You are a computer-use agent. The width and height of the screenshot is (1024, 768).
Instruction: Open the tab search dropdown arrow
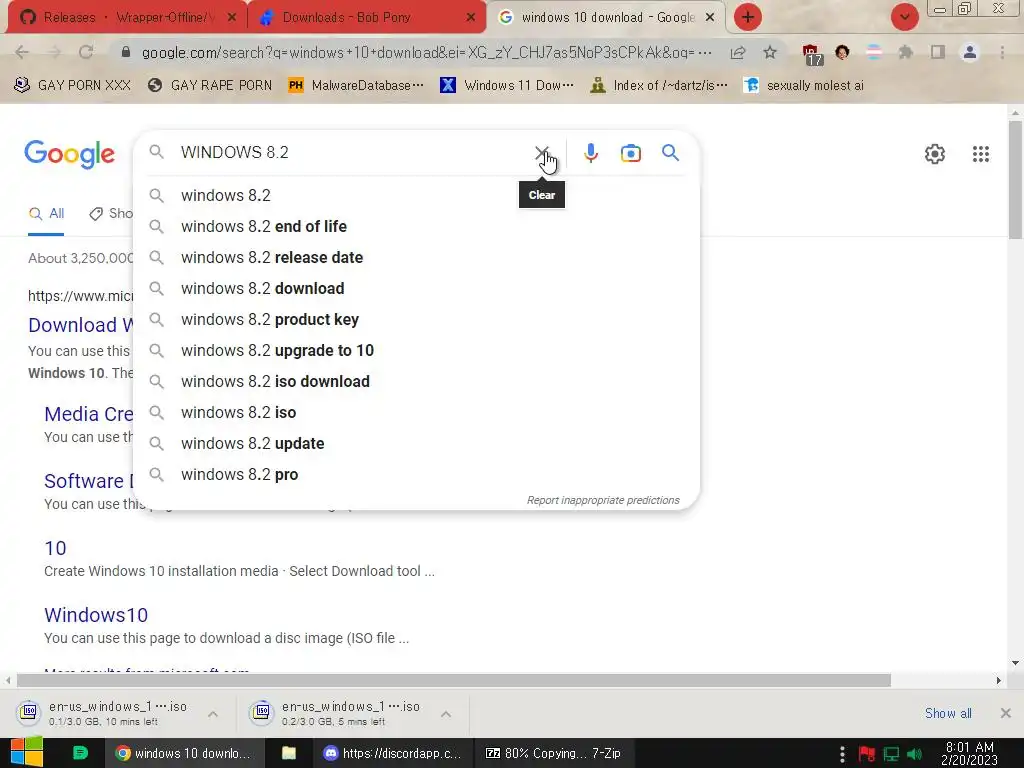click(x=904, y=17)
